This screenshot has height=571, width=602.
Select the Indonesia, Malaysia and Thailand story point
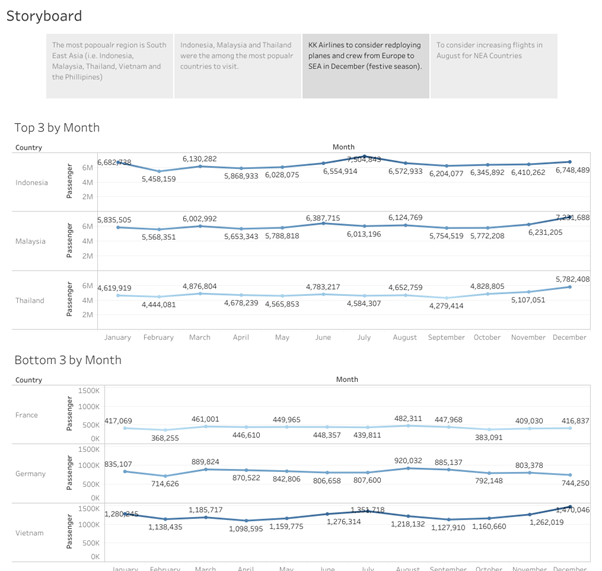click(x=238, y=66)
